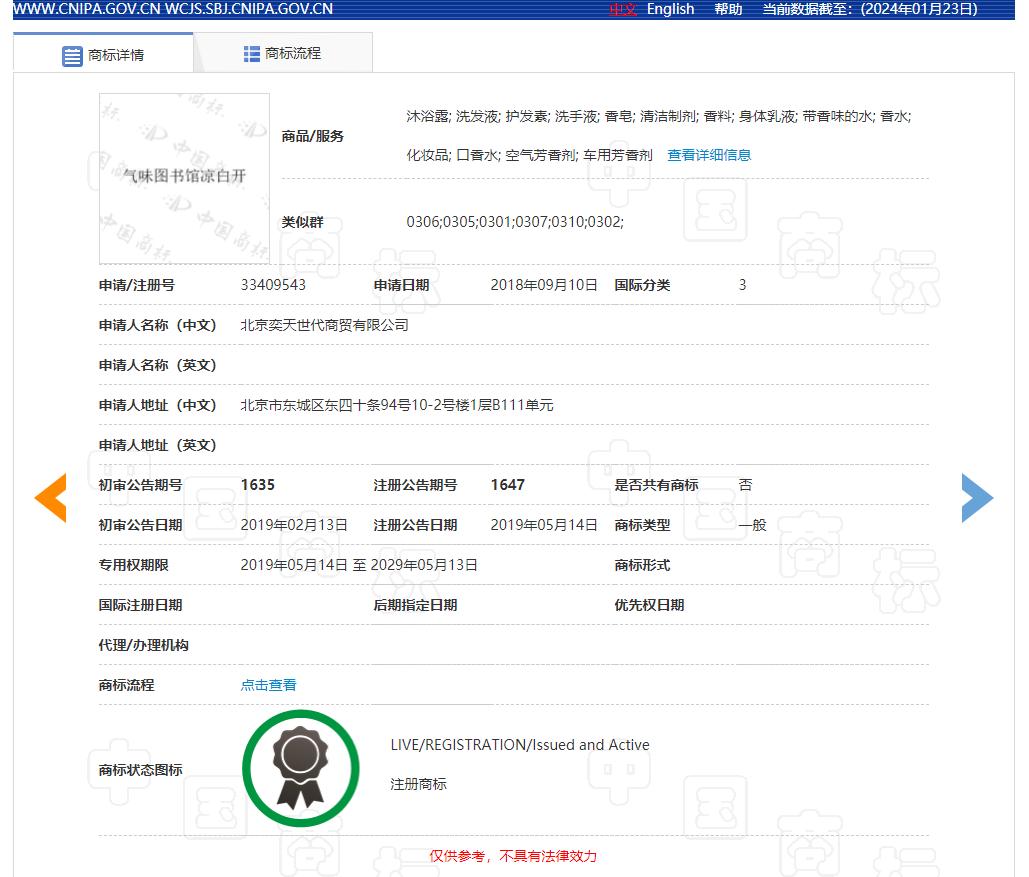Select the header URL WWW.CNIPA.GOV.CN
1029x877 pixels.
coord(87,9)
